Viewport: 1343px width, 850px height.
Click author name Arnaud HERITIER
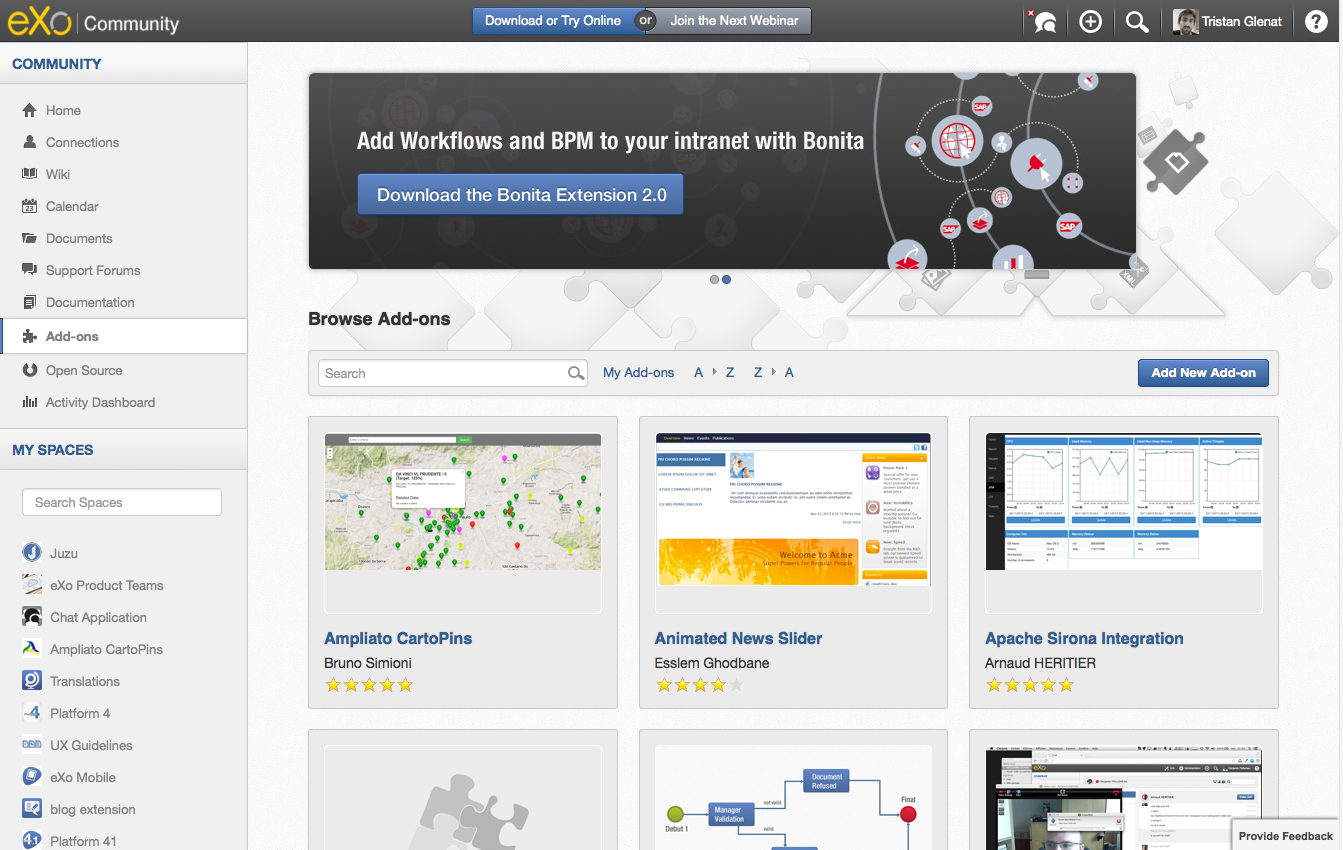click(1040, 663)
